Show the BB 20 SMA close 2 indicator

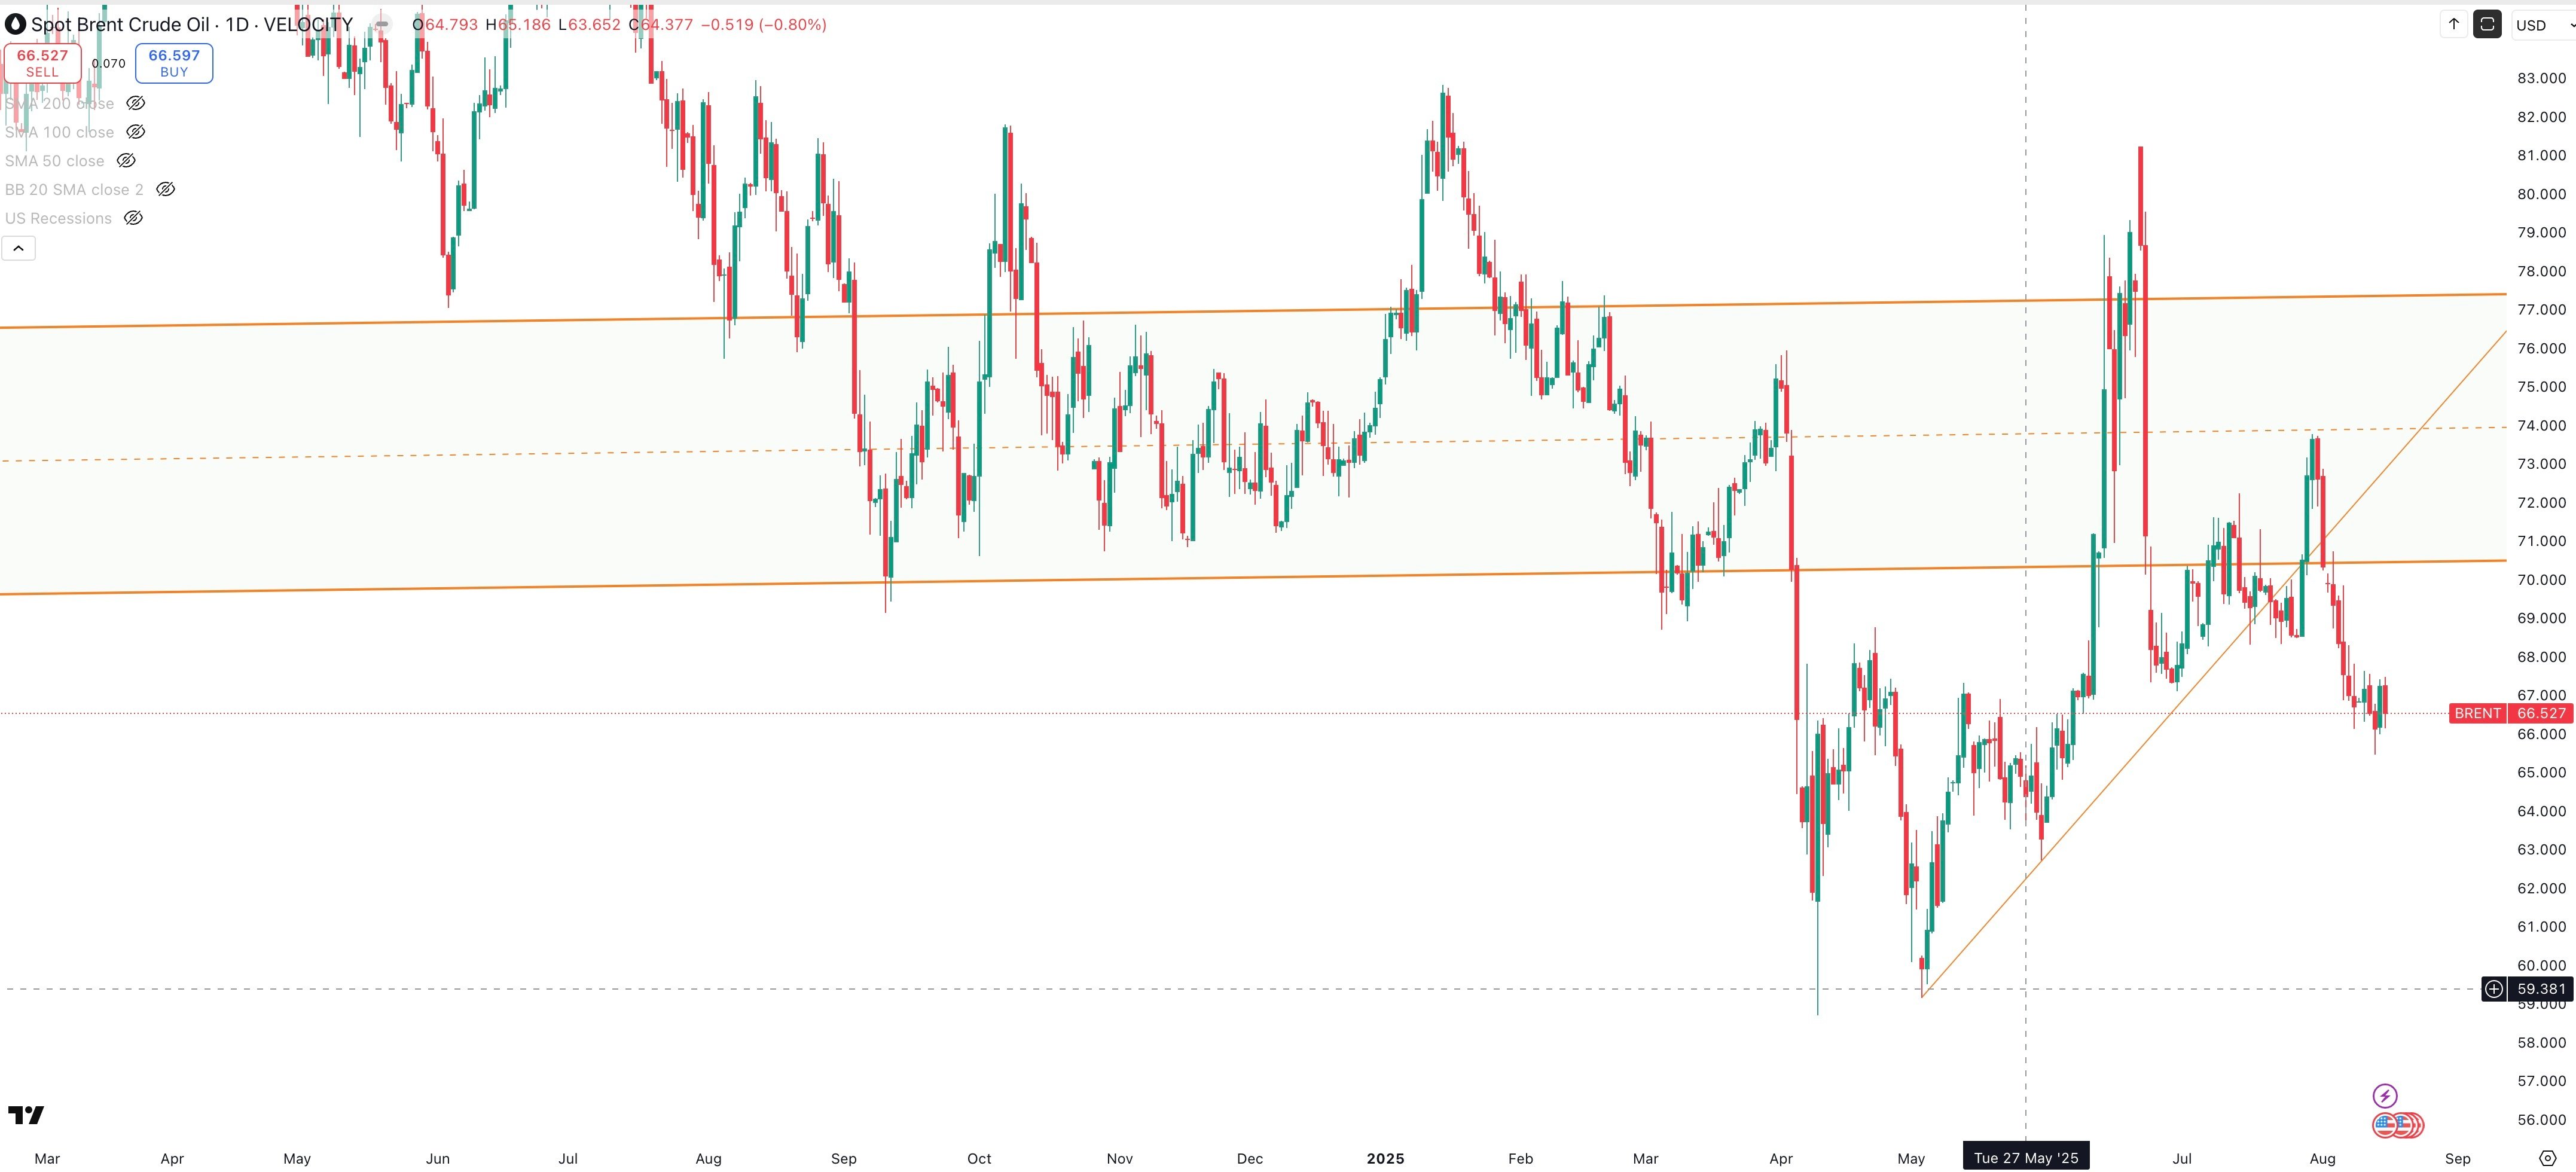166,189
